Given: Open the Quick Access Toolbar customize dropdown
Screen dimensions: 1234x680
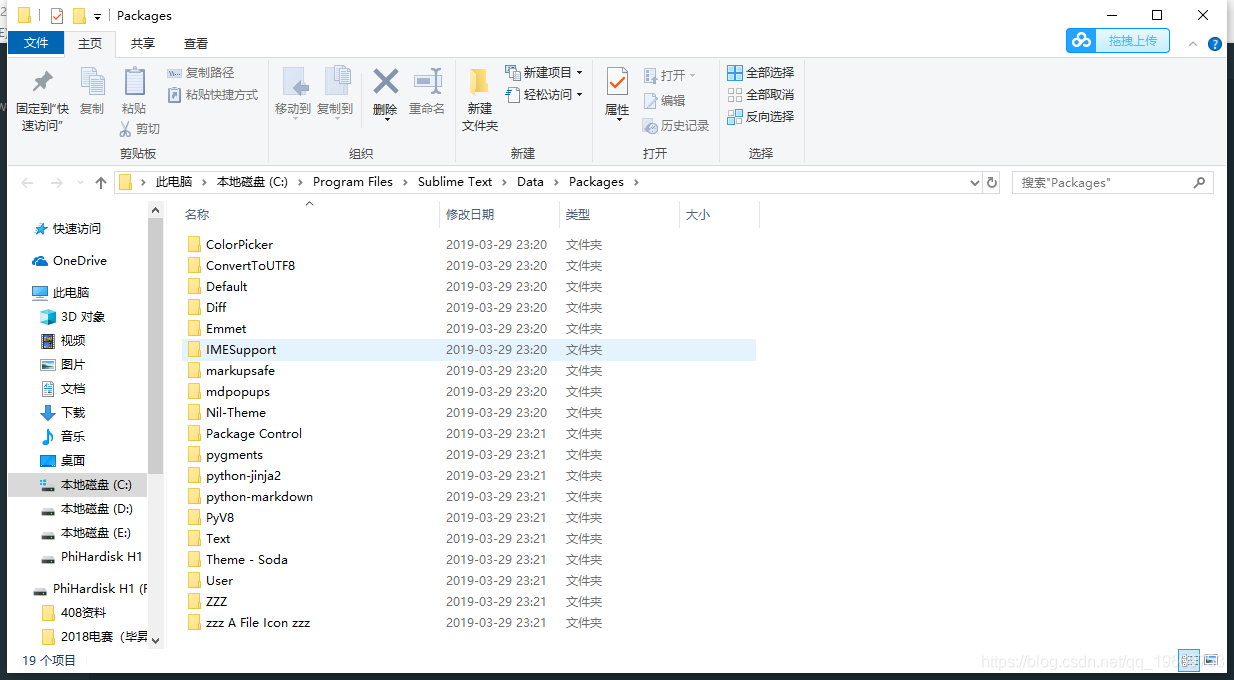Looking at the screenshot, I should [x=97, y=16].
